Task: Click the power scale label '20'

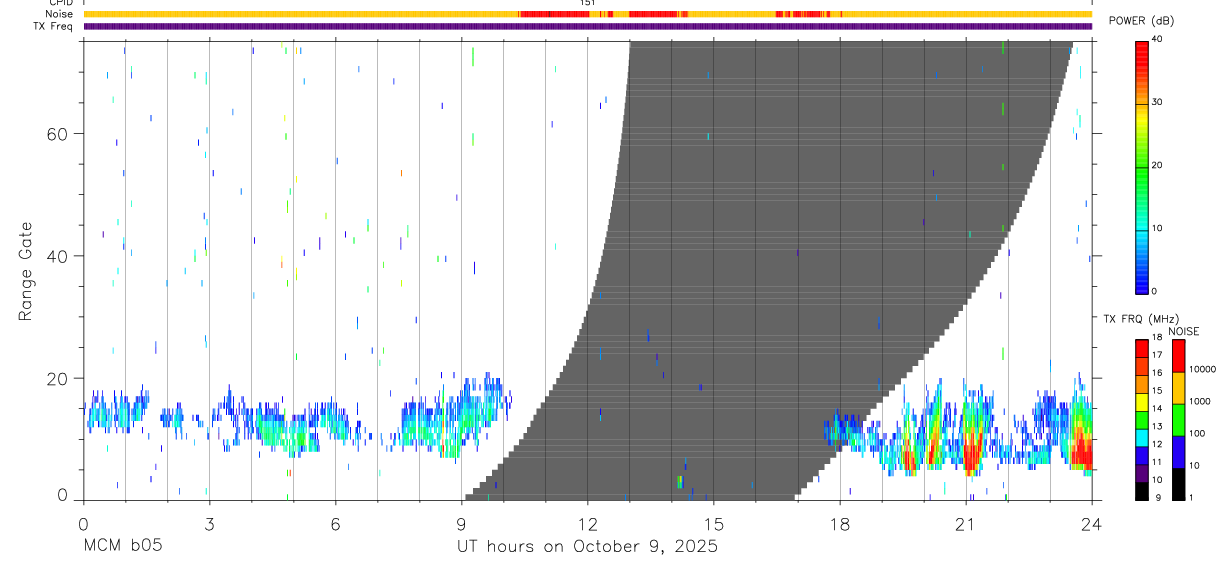Action: [x=1157, y=165]
